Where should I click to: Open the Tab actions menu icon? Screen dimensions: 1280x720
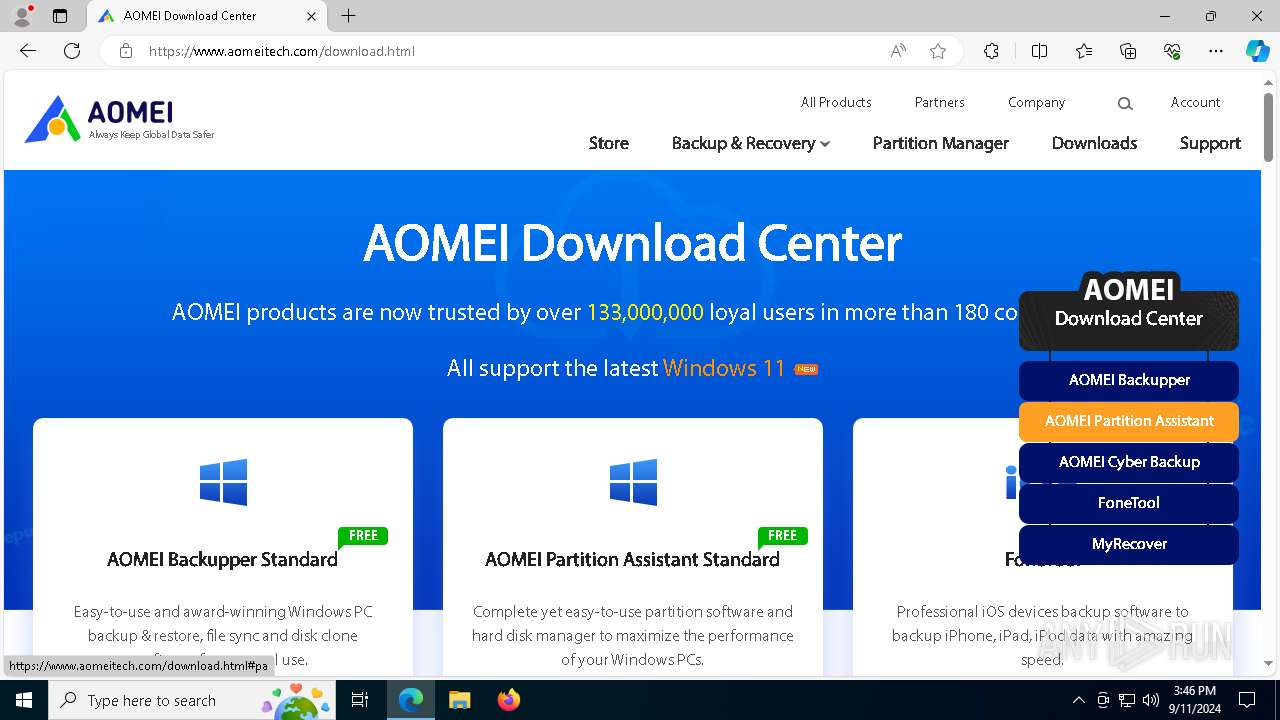tap(60, 16)
